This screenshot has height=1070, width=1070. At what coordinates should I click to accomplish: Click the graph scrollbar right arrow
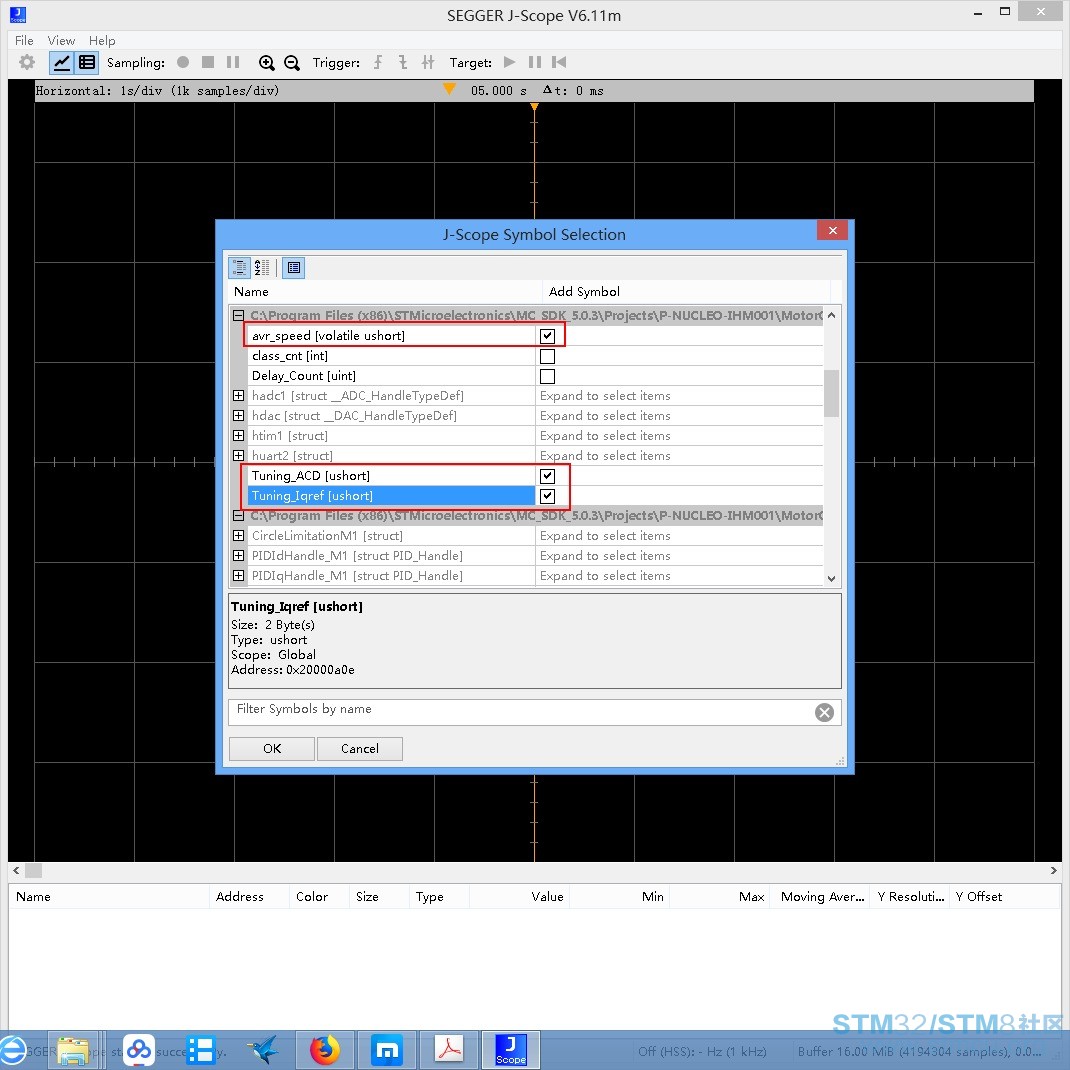1053,870
